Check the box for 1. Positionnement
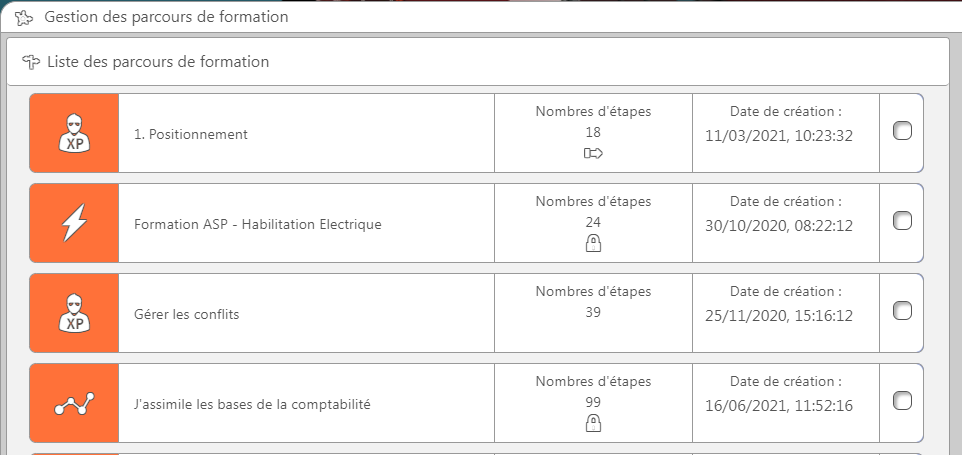Screen dimensions: 962x455 coord(902,131)
